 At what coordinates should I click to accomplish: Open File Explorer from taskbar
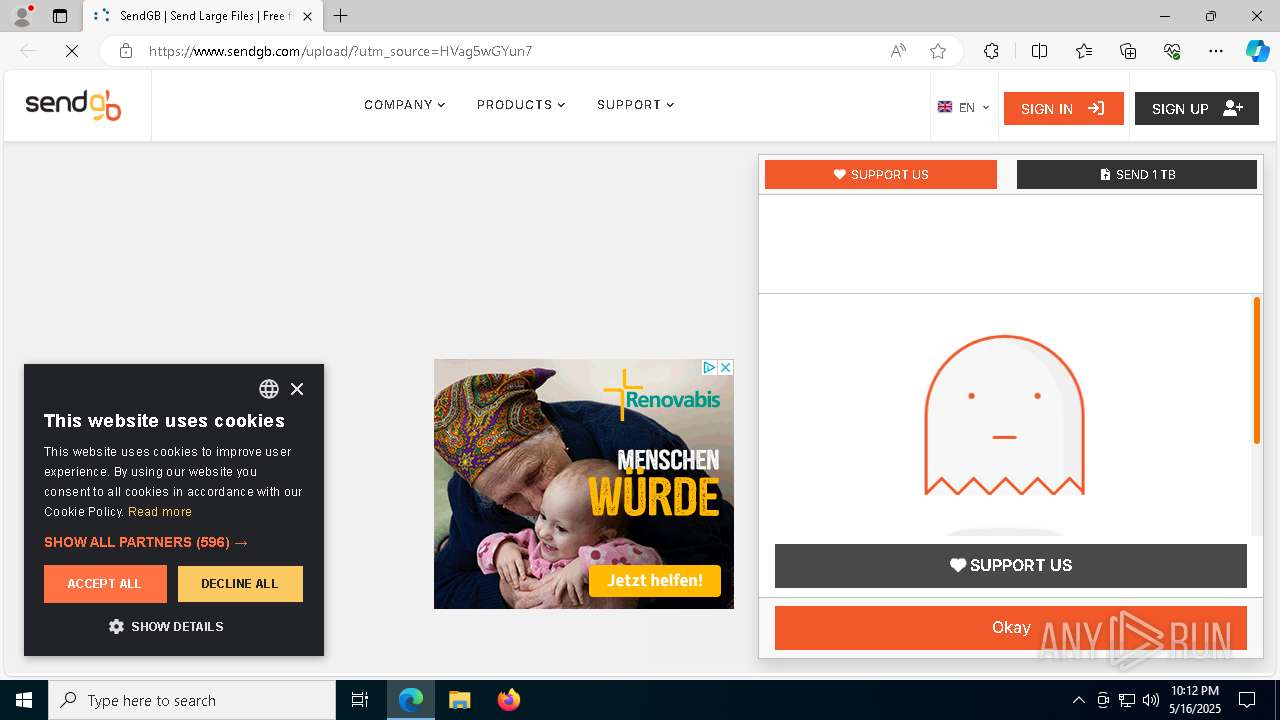459,700
